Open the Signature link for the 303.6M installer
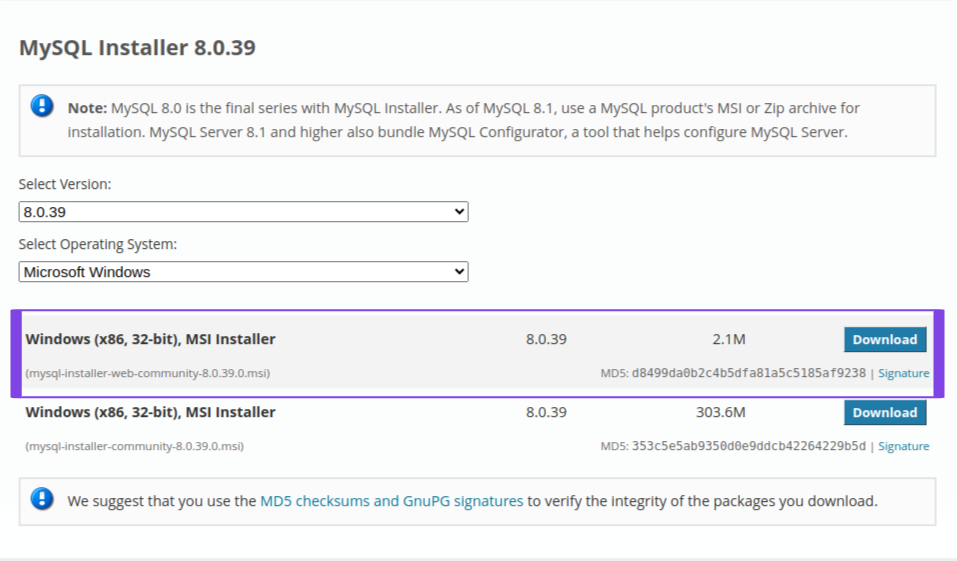Image resolution: width=957 pixels, height=561 pixels. point(903,447)
